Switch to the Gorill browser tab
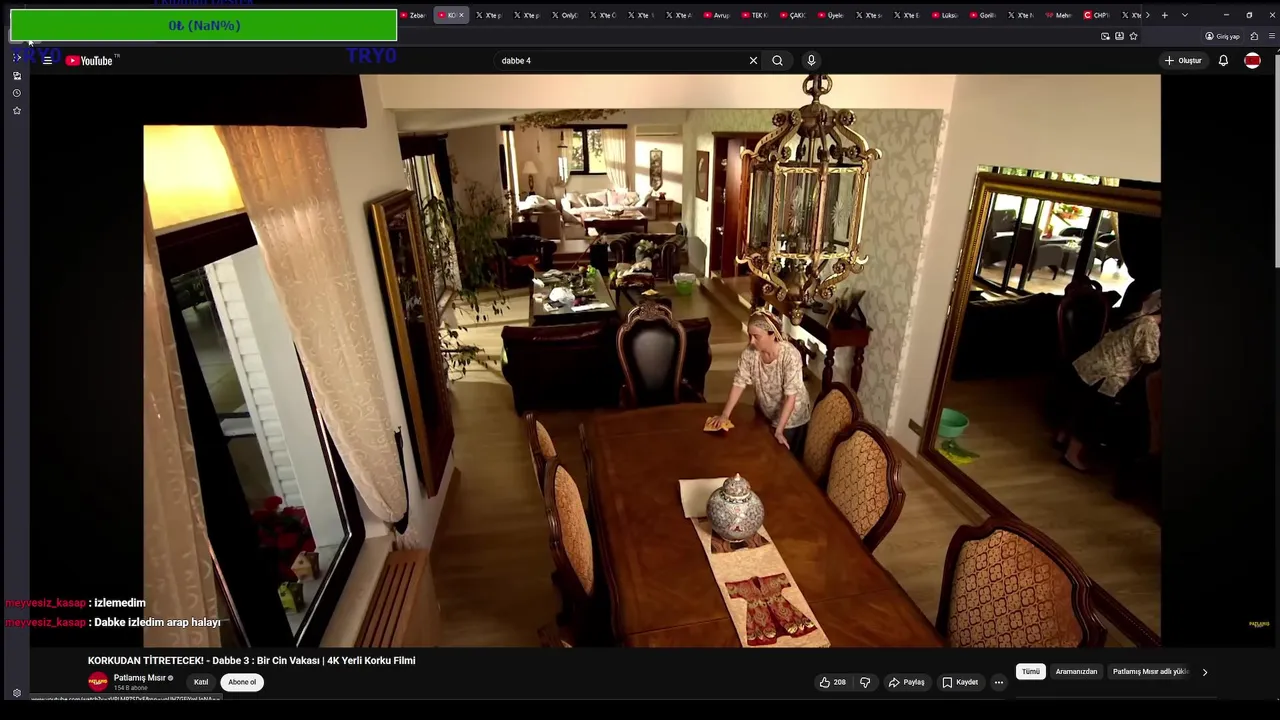1280x720 pixels. (983, 15)
